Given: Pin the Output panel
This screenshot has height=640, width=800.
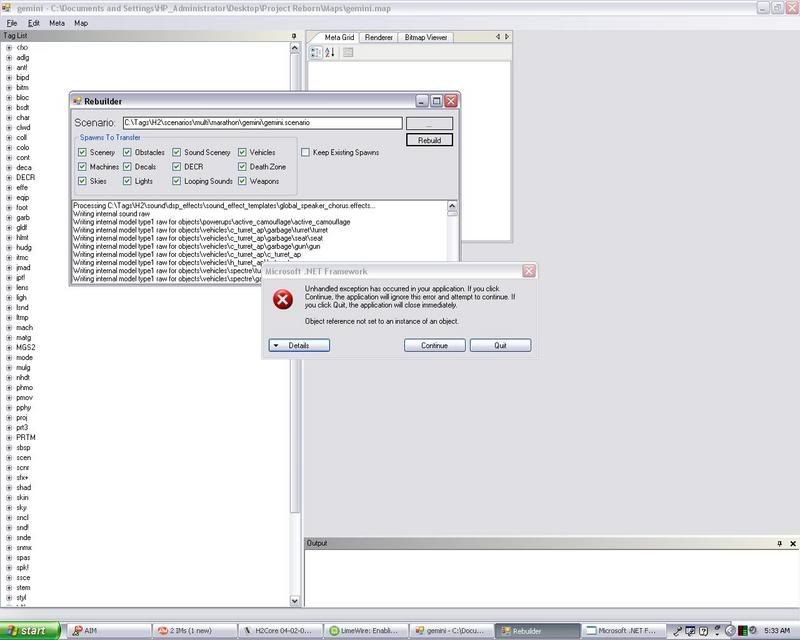Looking at the screenshot, I should click(x=780, y=544).
